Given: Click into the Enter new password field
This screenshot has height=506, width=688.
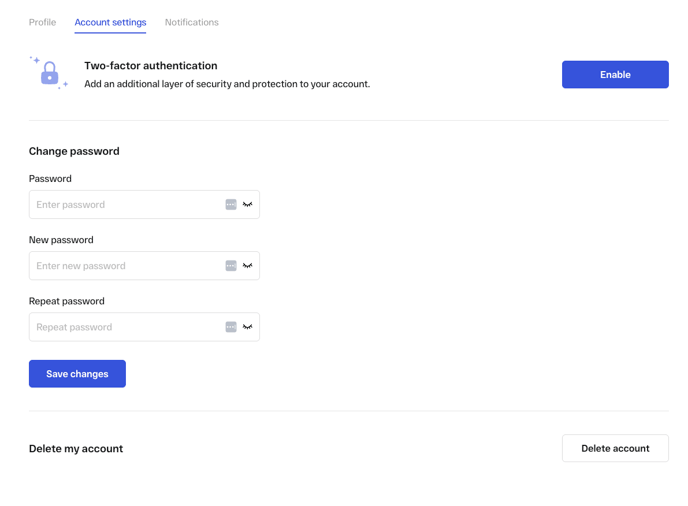Looking at the screenshot, I should click(125, 266).
